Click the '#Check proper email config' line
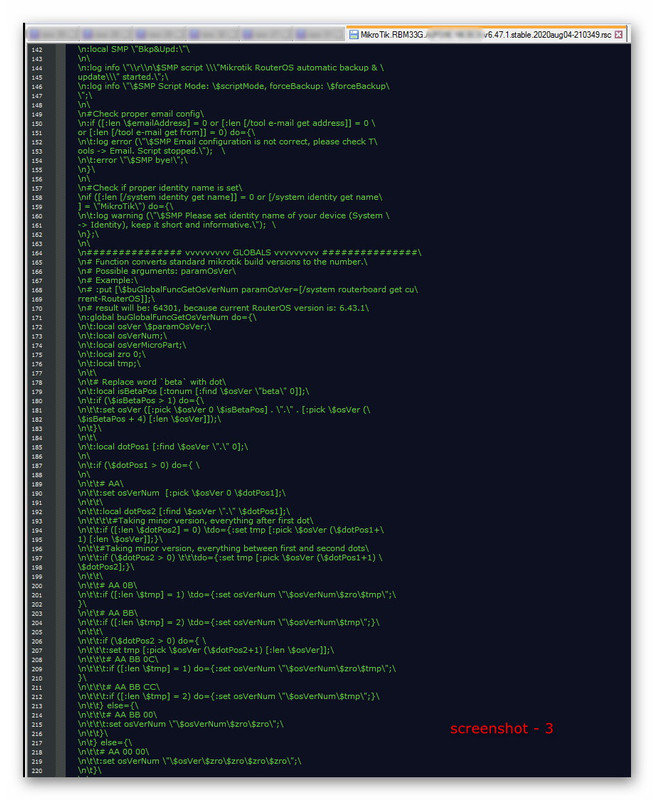Screen dimensions: 654x800 (141, 114)
